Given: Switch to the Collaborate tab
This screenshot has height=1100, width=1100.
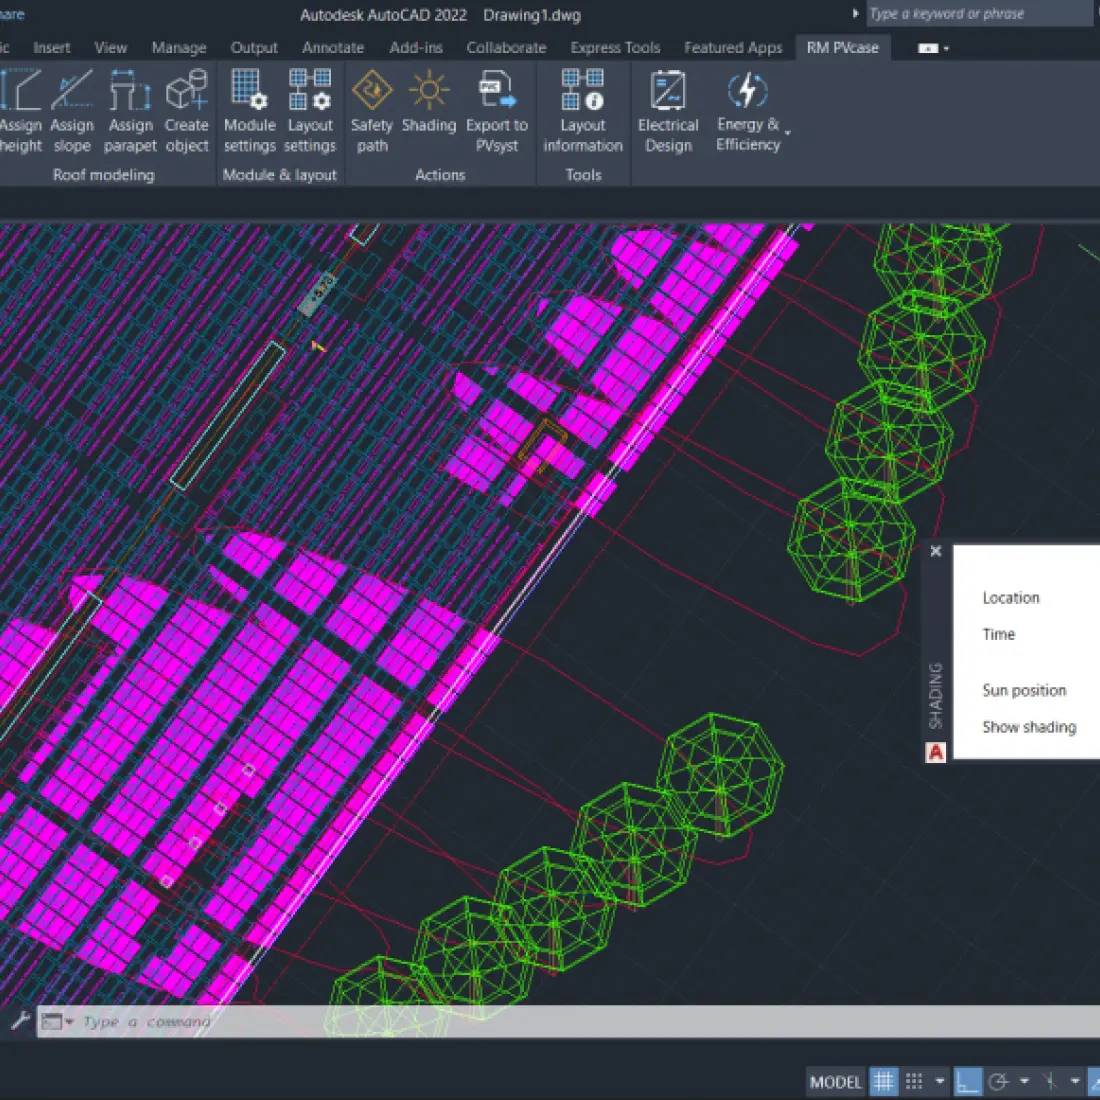Looking at the screenshot, I should [507, 48].
